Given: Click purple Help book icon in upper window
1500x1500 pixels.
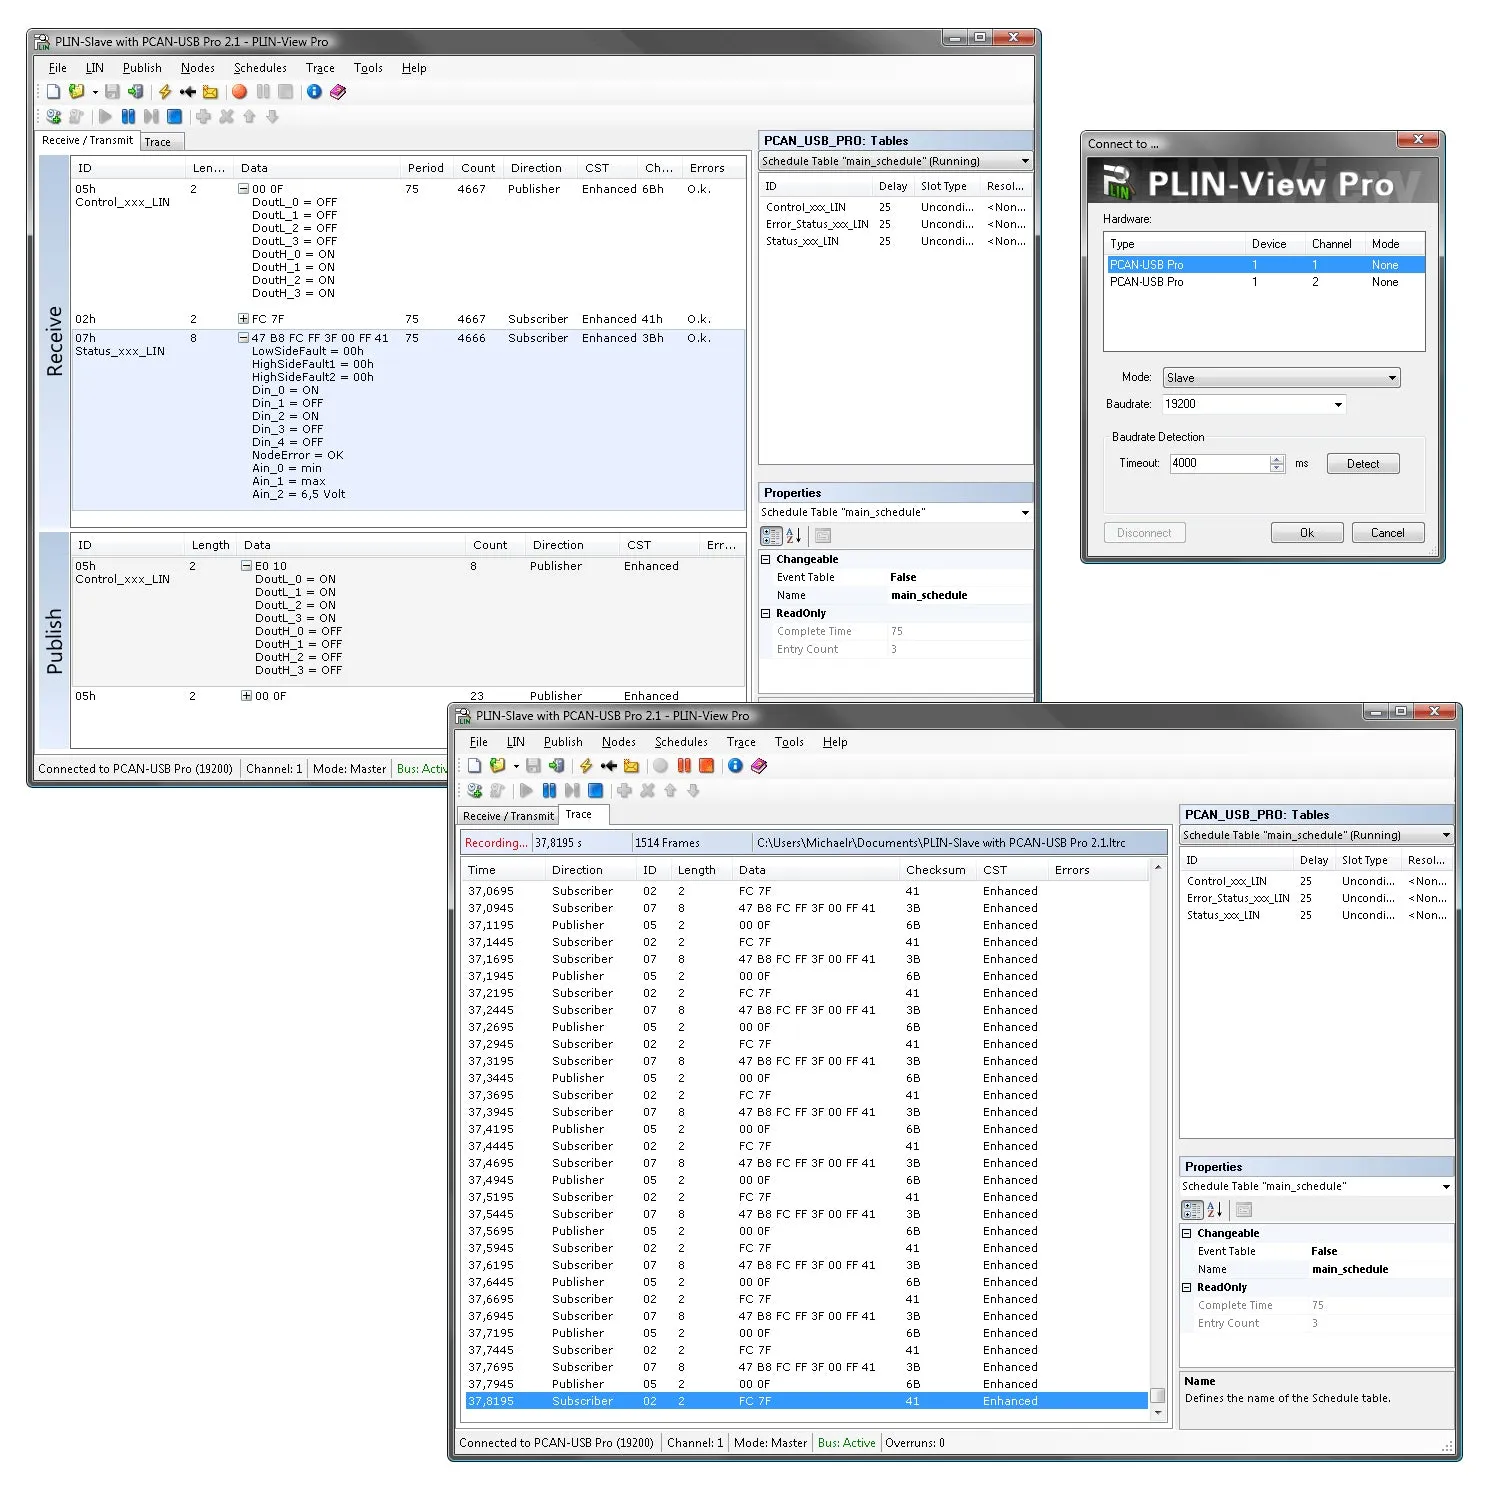Looking at the screenshot, I should (338, 92).
